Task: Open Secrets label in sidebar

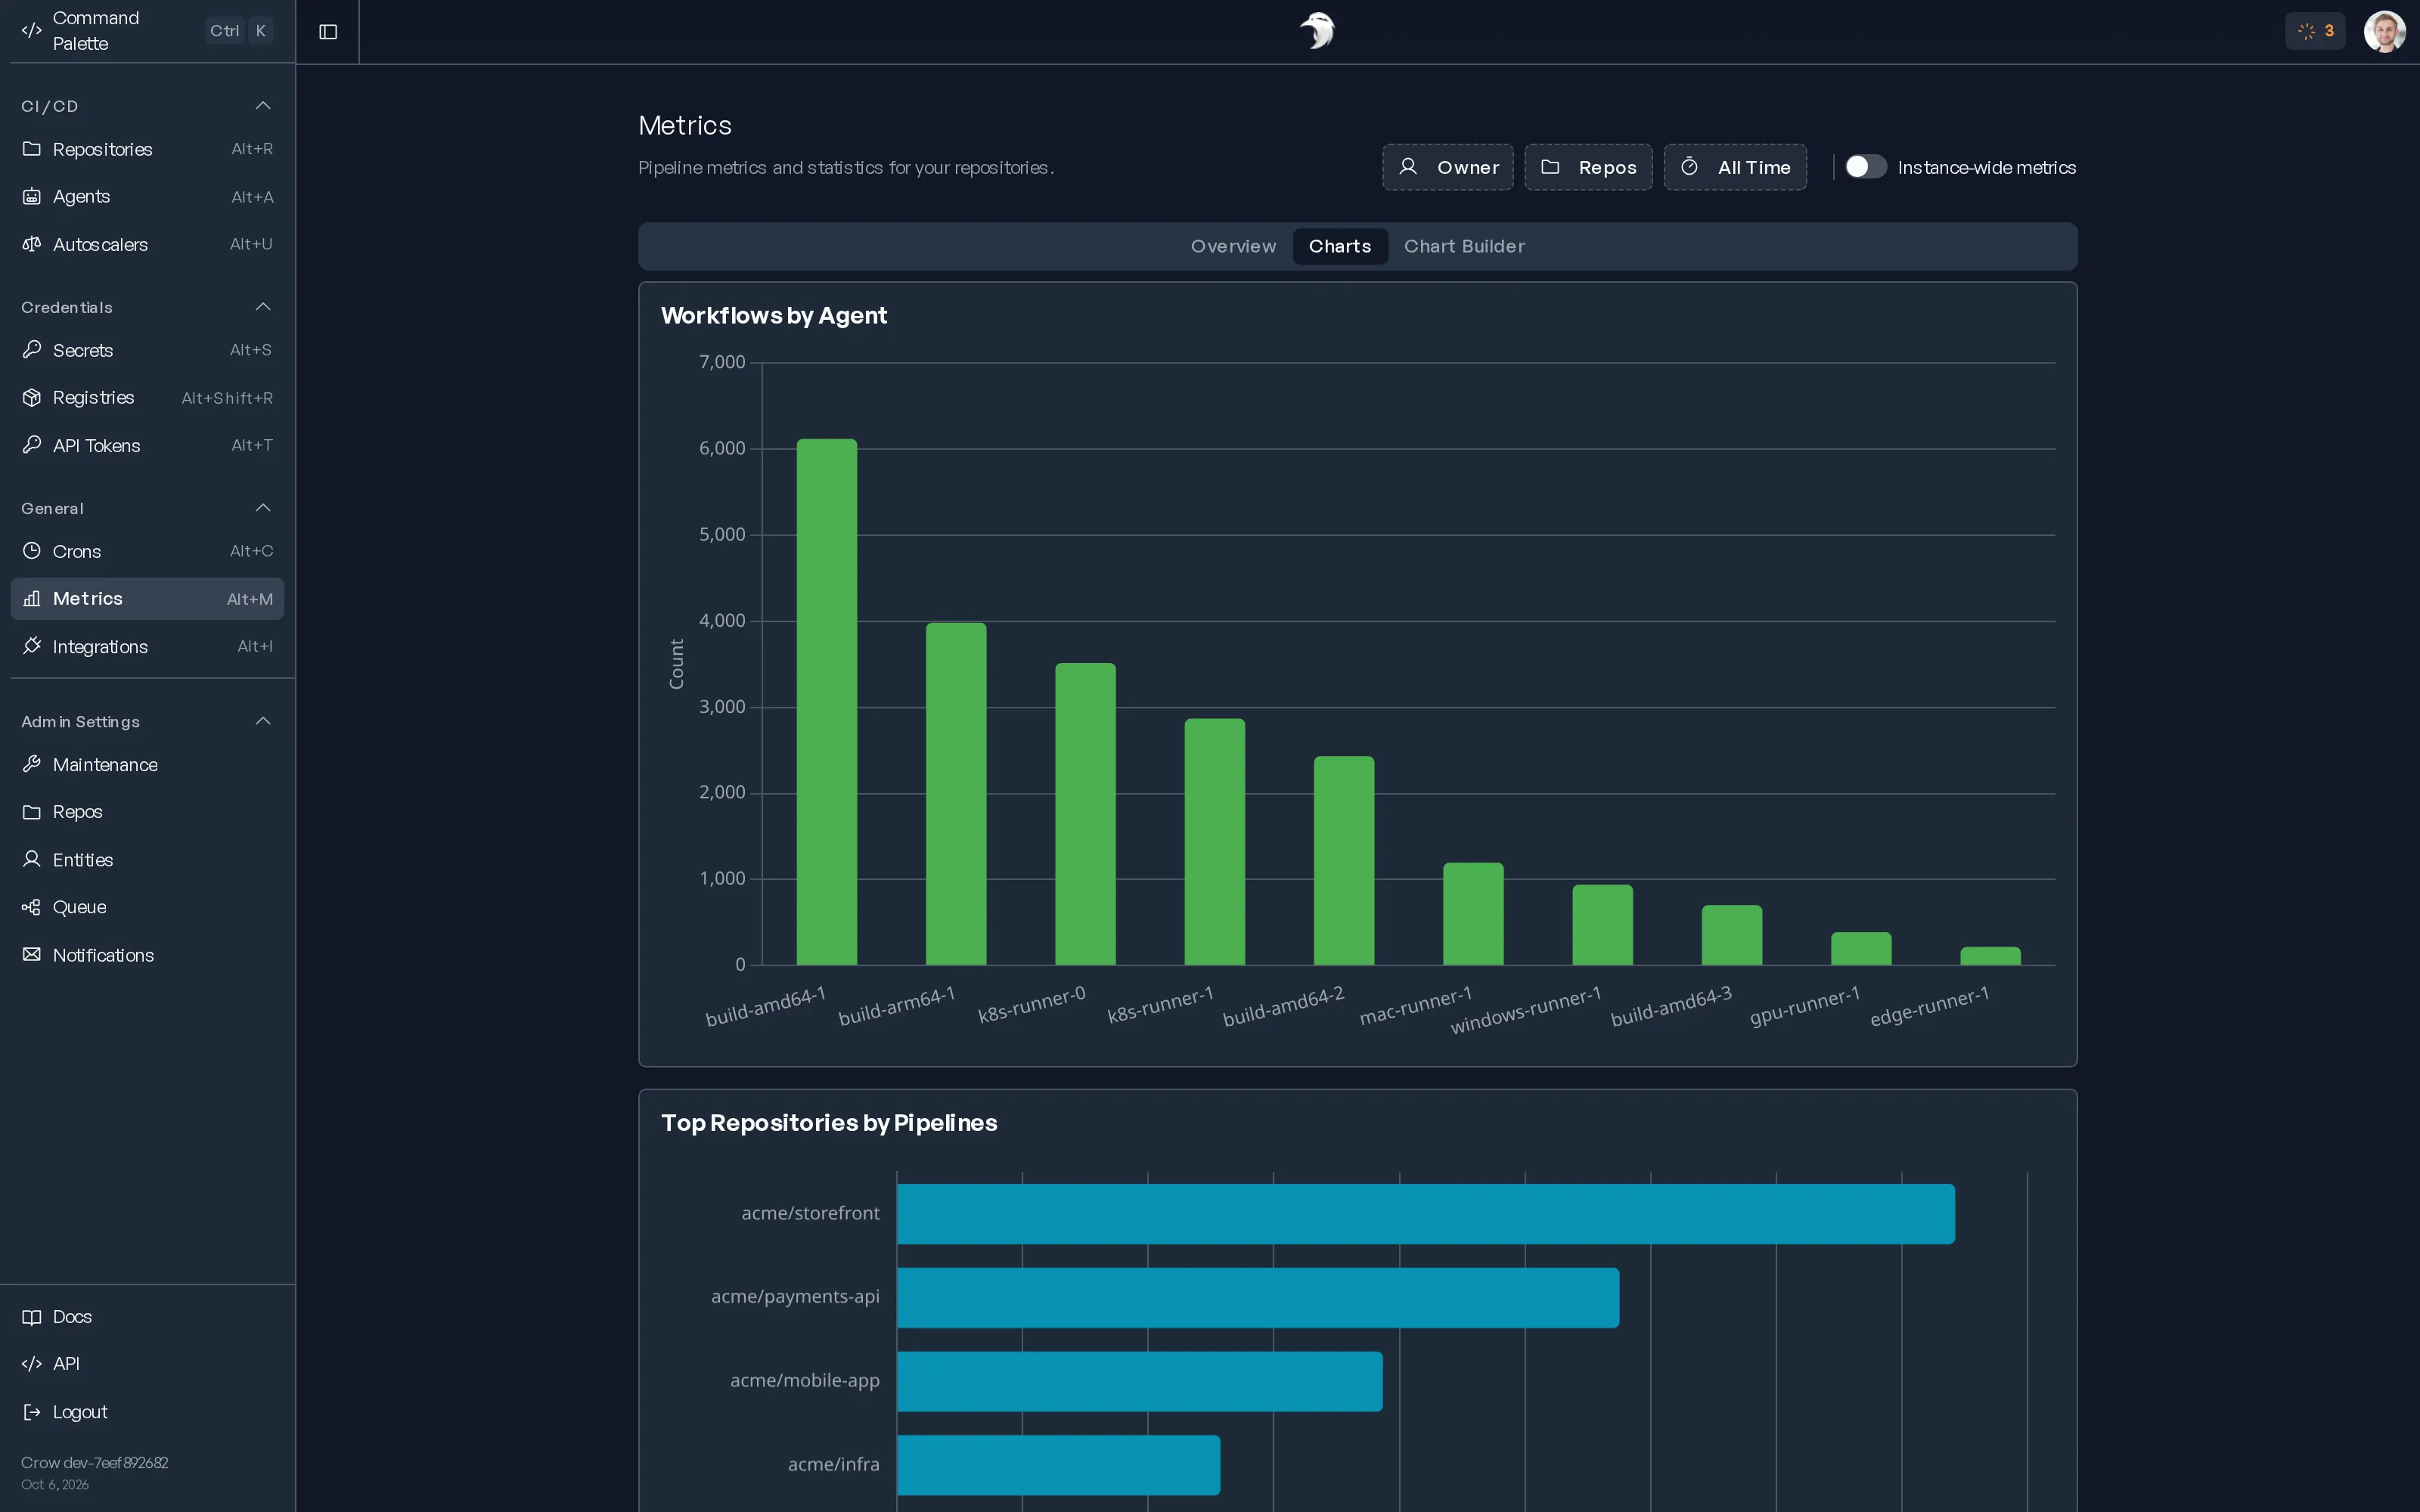Action: tap(83, 351)
